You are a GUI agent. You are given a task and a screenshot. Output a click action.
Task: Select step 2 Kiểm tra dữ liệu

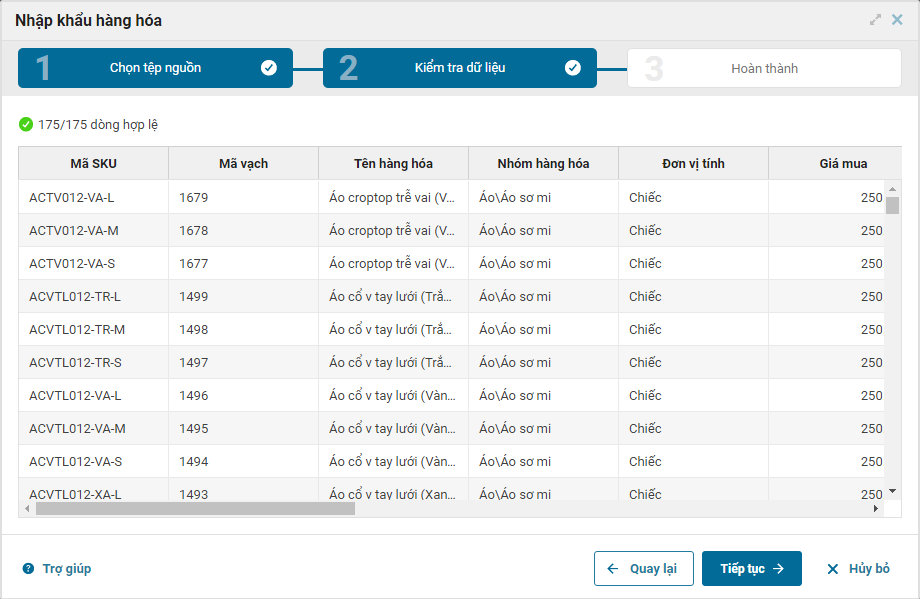(460, 68)
